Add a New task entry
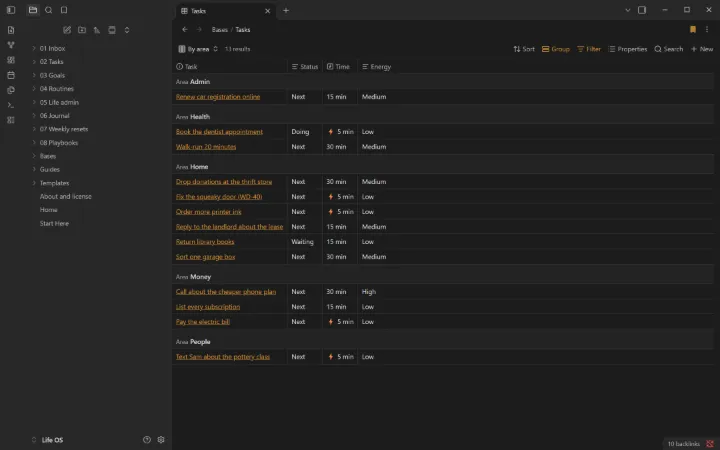 (702, 49)
